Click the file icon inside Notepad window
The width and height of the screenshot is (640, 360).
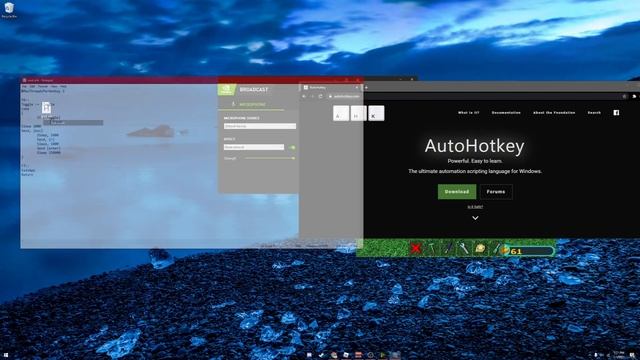tap(47, 107)
